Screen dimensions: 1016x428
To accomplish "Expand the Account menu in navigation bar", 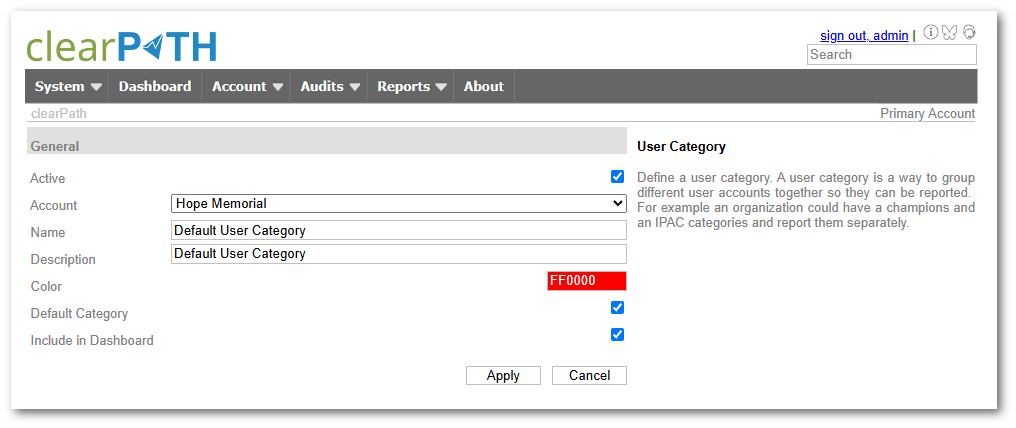I will tap(246, 86).
